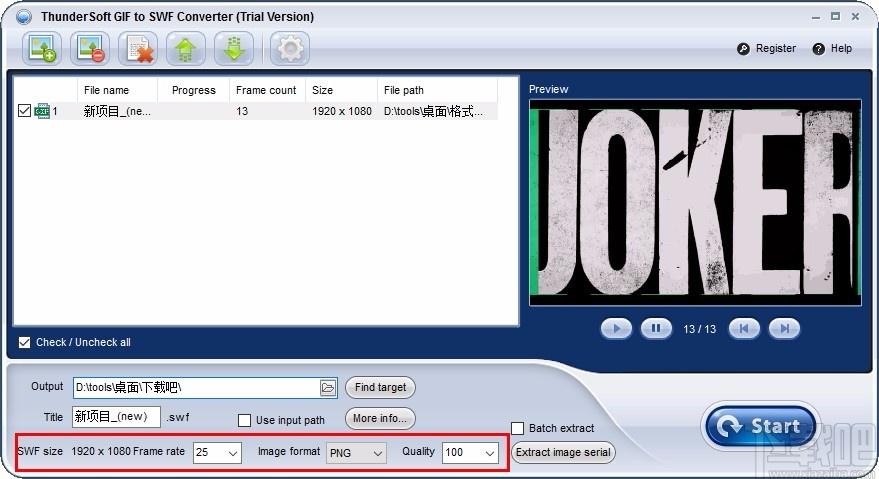Click the More info... button
The height and width of the screenshot is (479, 879).
coord(380,418)
